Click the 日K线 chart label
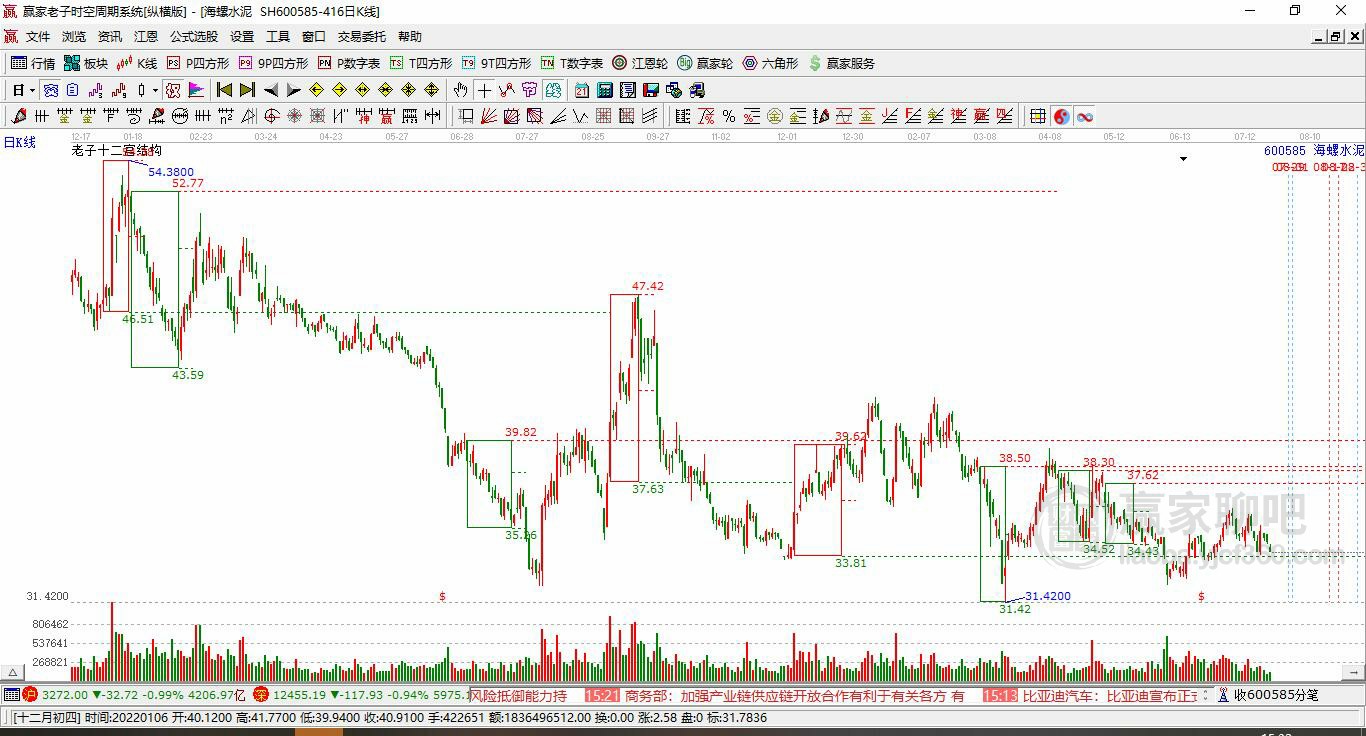This screenshot has width=1366, height=736. pyautogui.click(x=19, y=142)
